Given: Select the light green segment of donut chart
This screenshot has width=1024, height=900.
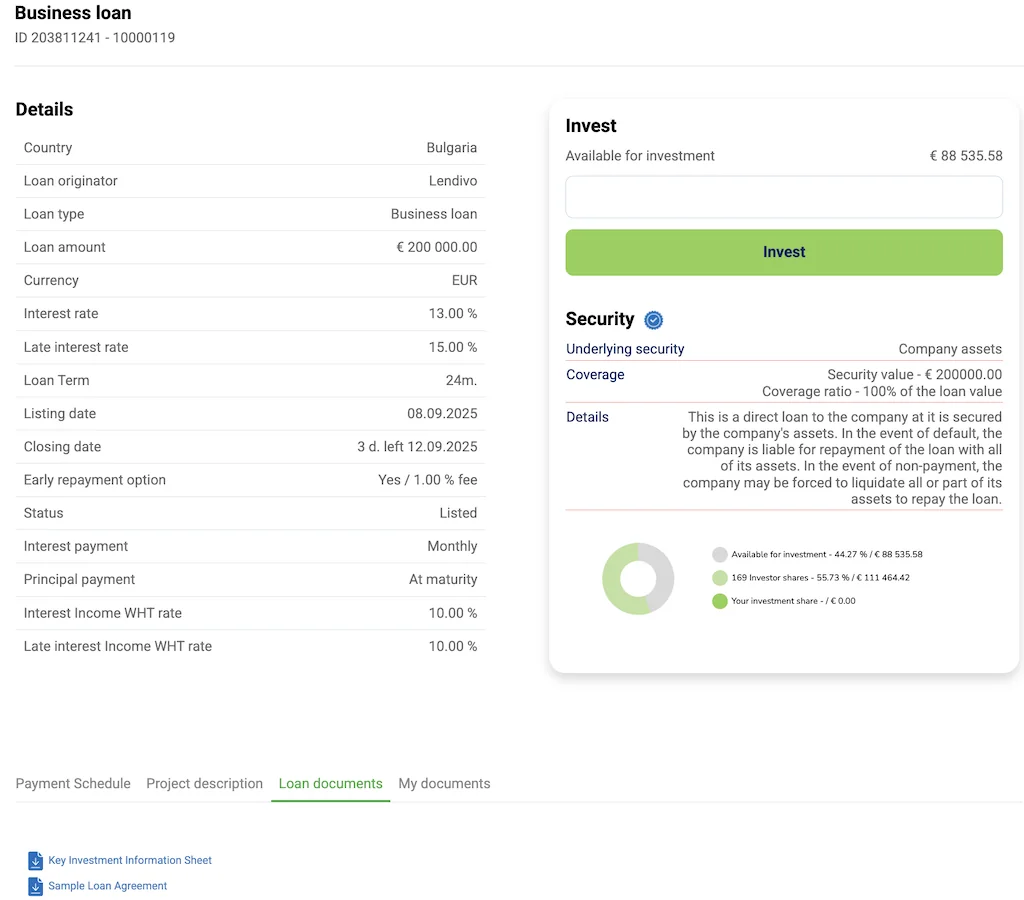Looking at the screenshot, I should [615, 590].
